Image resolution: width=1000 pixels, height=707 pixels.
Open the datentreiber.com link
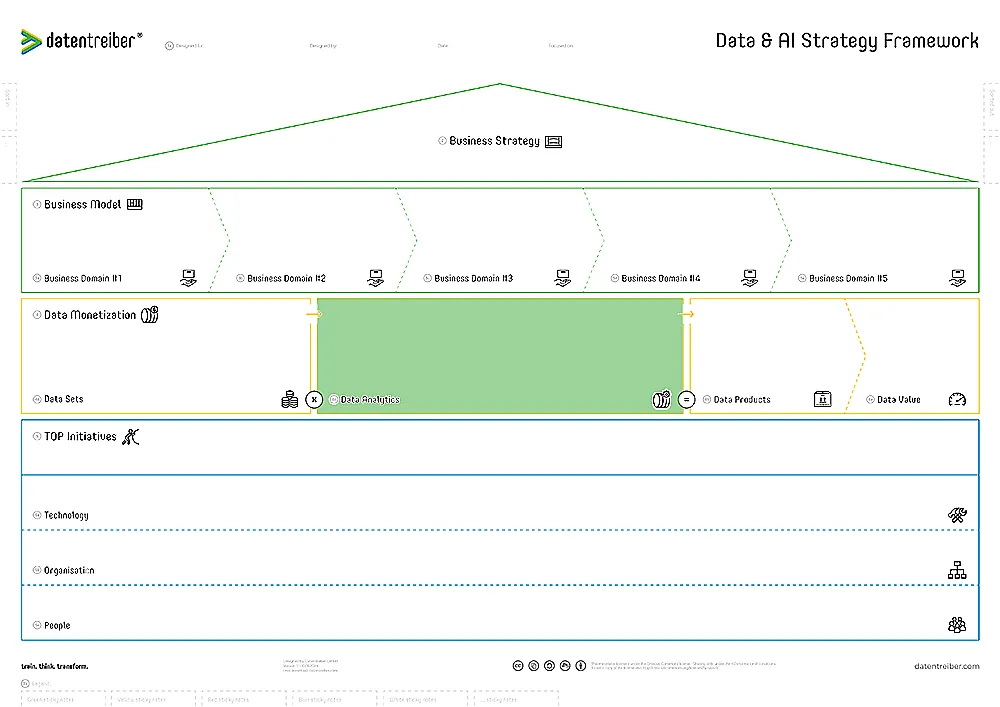point(946,666)
